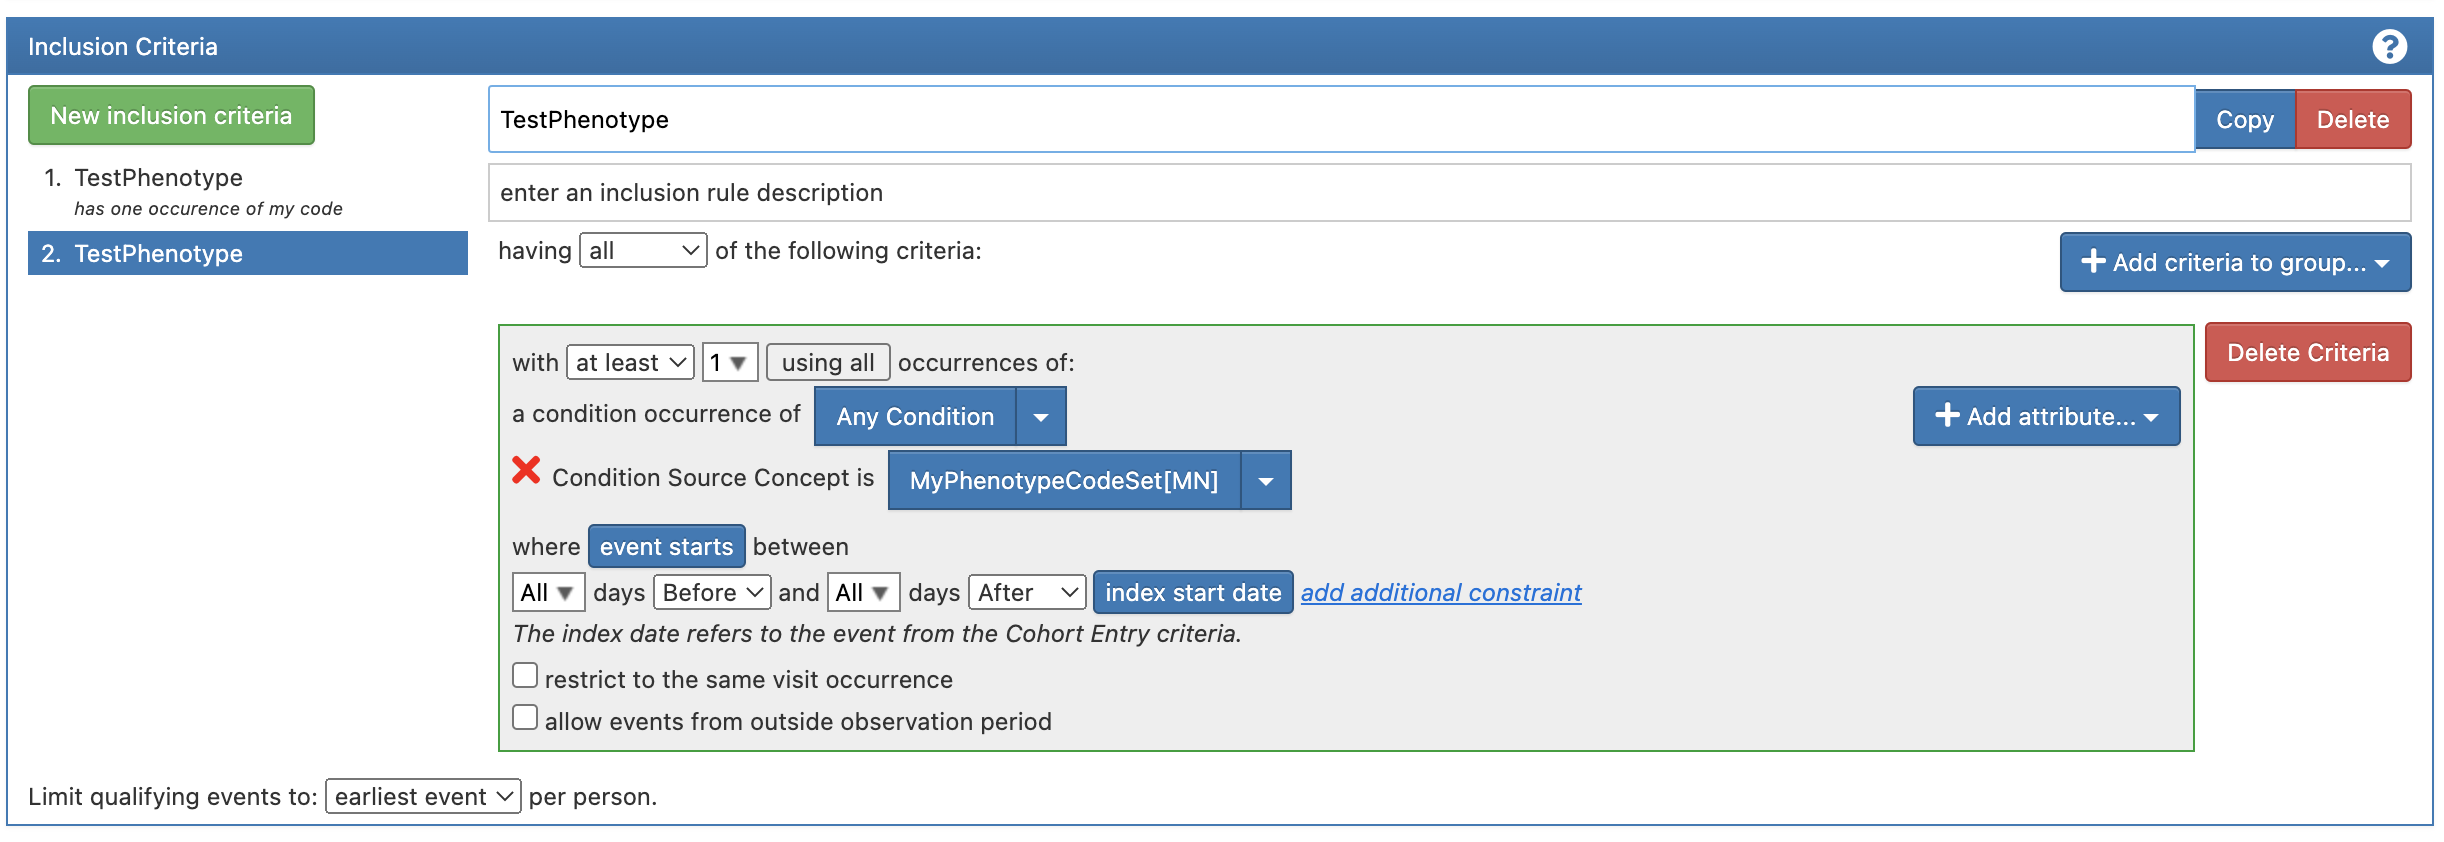Open the Before/After days direction dropdown
Screen dimensions: 2444x842
point(712,592)
